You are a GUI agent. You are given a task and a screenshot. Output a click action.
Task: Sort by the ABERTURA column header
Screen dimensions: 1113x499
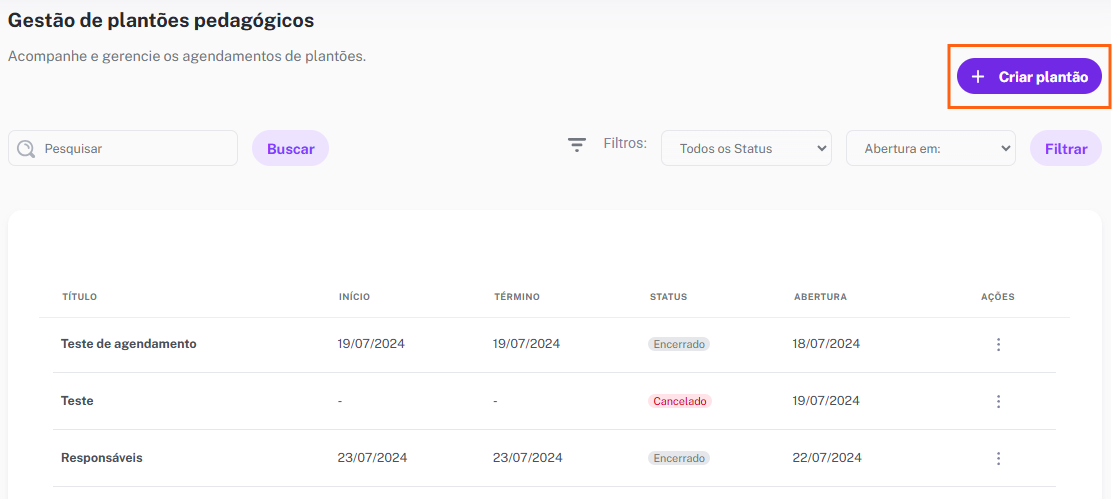click(x=820, y=297)
